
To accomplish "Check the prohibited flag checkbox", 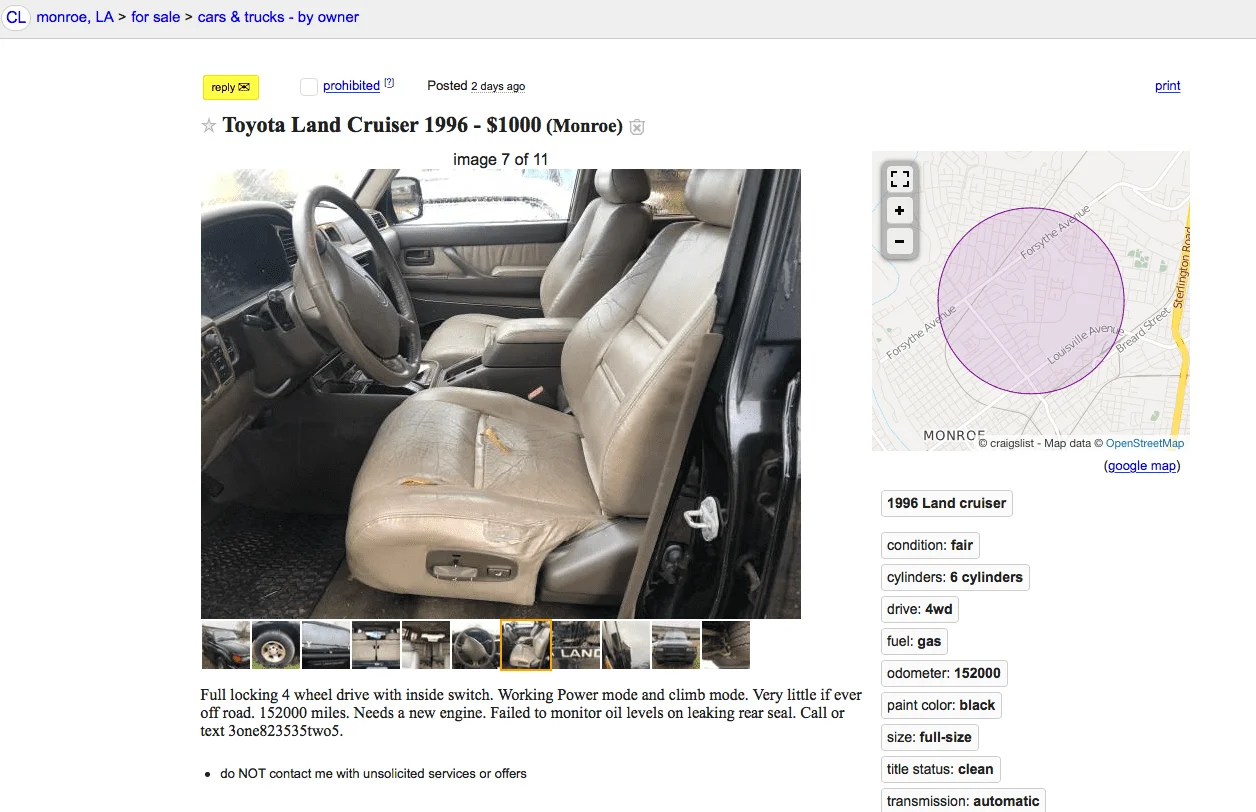I will 309,87.
